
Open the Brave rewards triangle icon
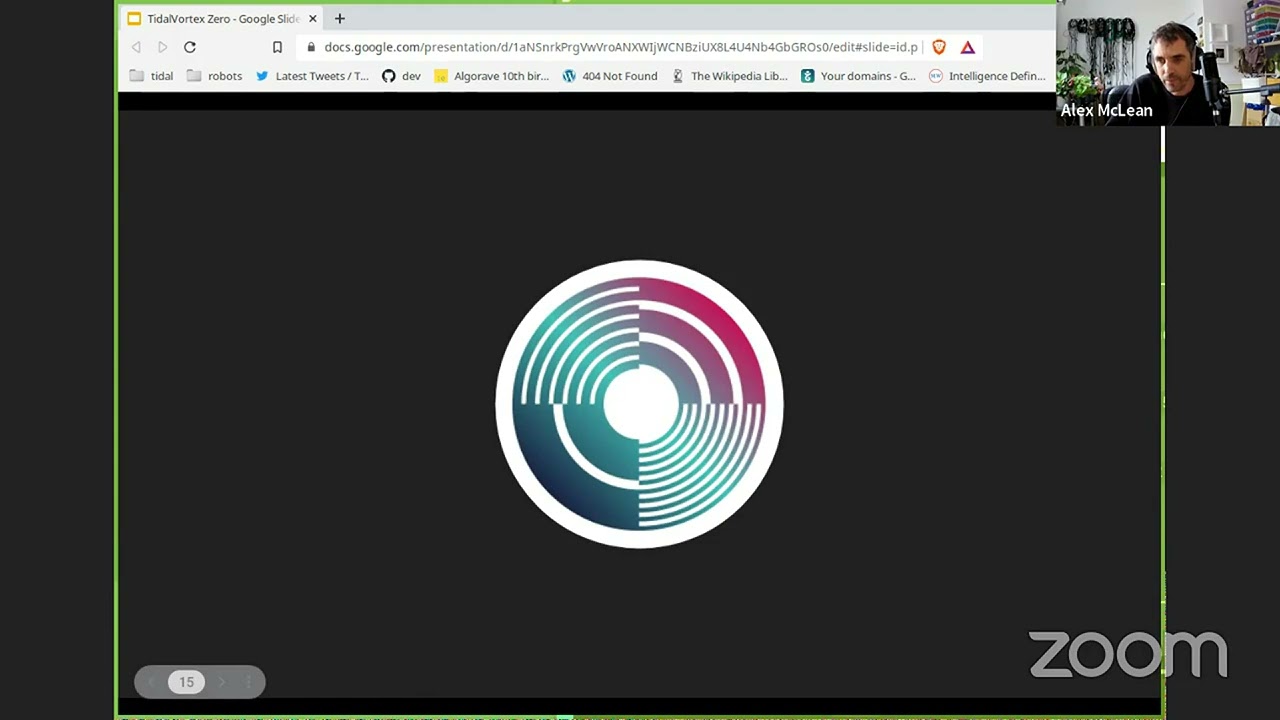pos(968,47)
